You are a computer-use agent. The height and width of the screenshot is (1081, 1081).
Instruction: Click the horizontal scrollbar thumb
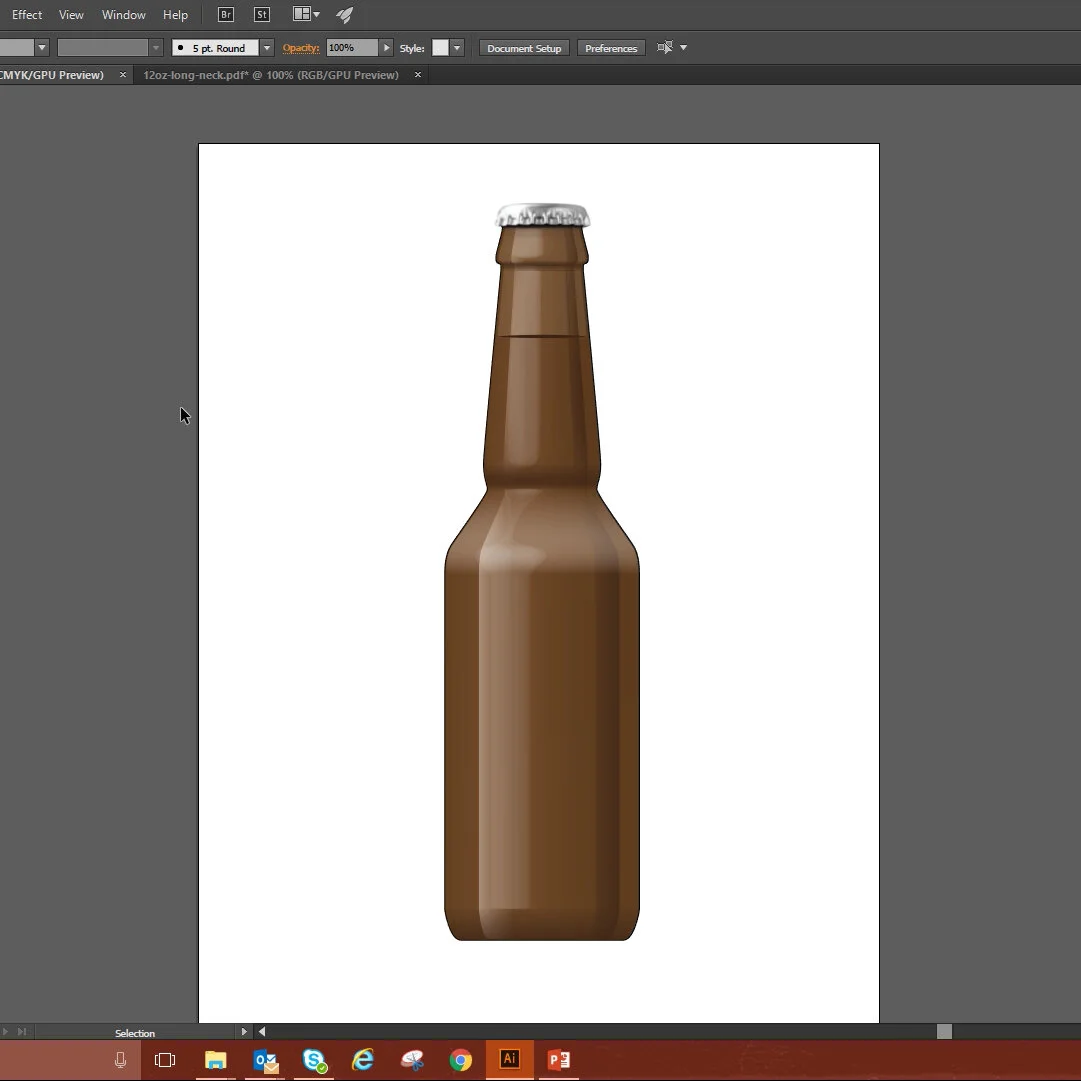[944, 1031]
